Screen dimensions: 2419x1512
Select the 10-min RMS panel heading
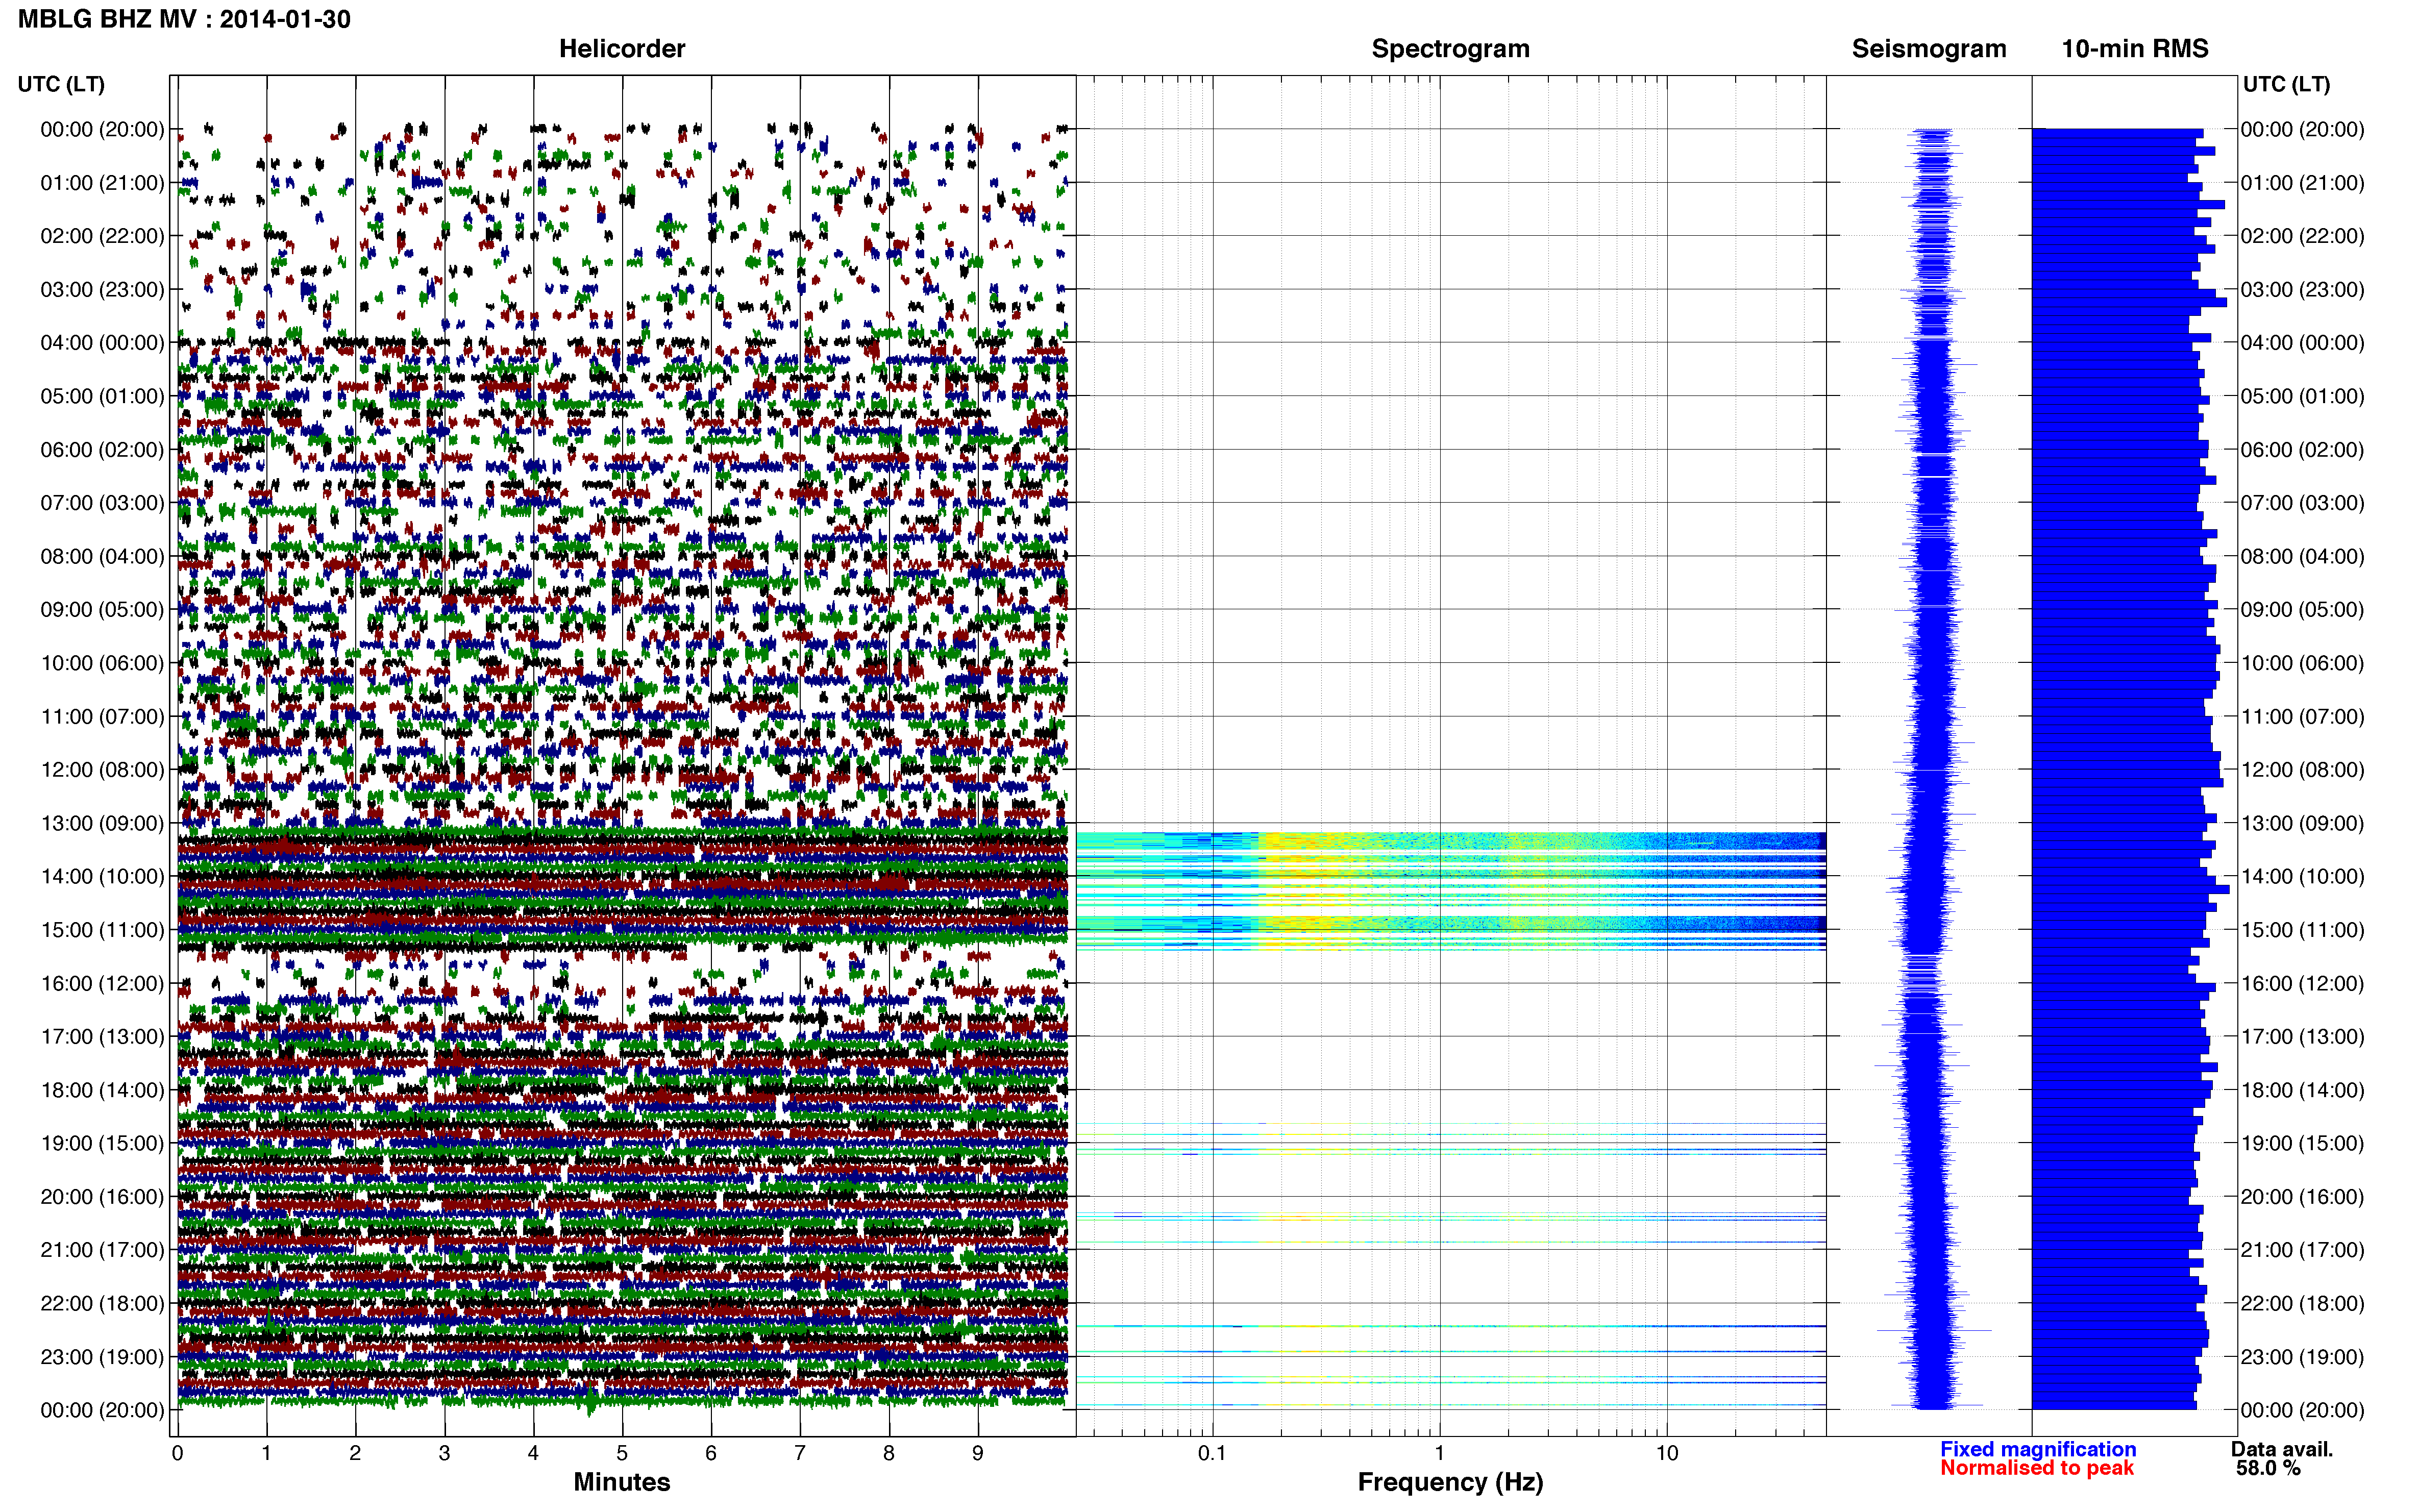[2134, 48]
